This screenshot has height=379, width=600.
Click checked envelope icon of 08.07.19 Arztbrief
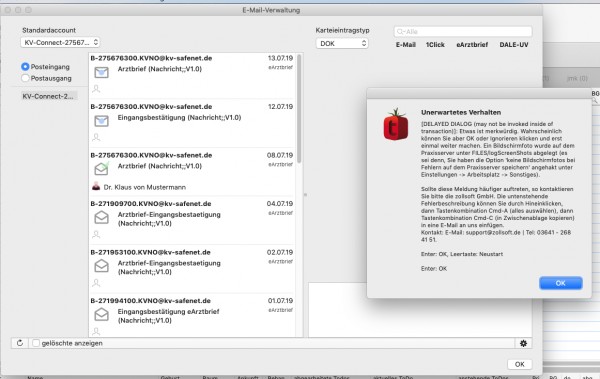point(101,168)
